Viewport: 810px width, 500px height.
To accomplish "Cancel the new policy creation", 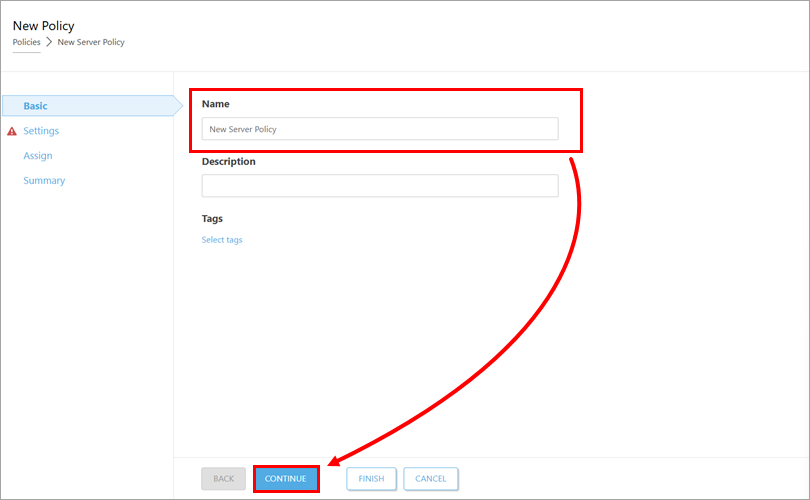I will coord(431,479).
